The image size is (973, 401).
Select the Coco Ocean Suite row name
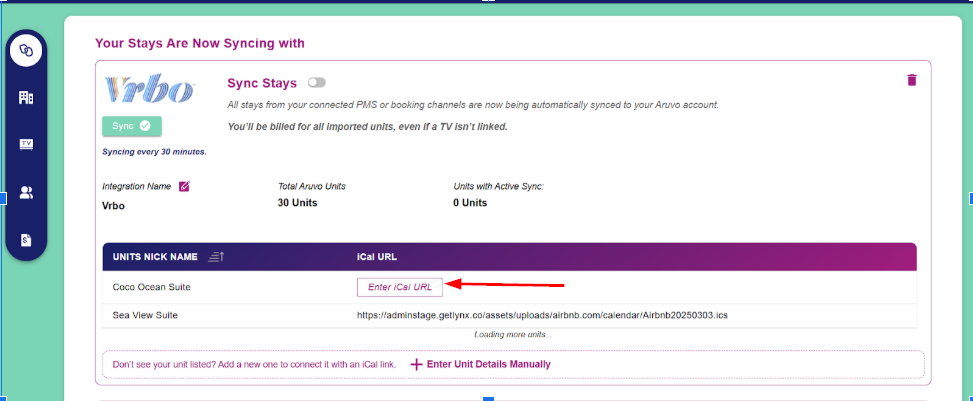(151, 287)
